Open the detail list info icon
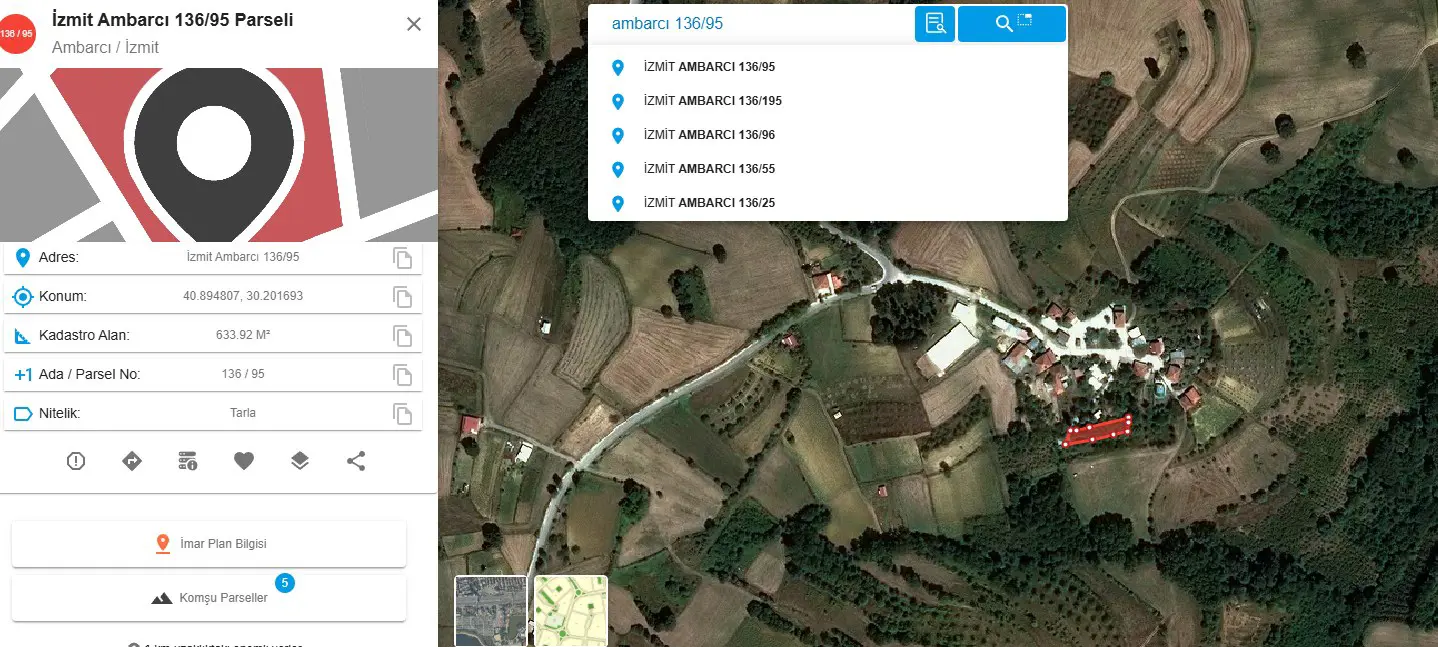 click(x=188, y=461)
